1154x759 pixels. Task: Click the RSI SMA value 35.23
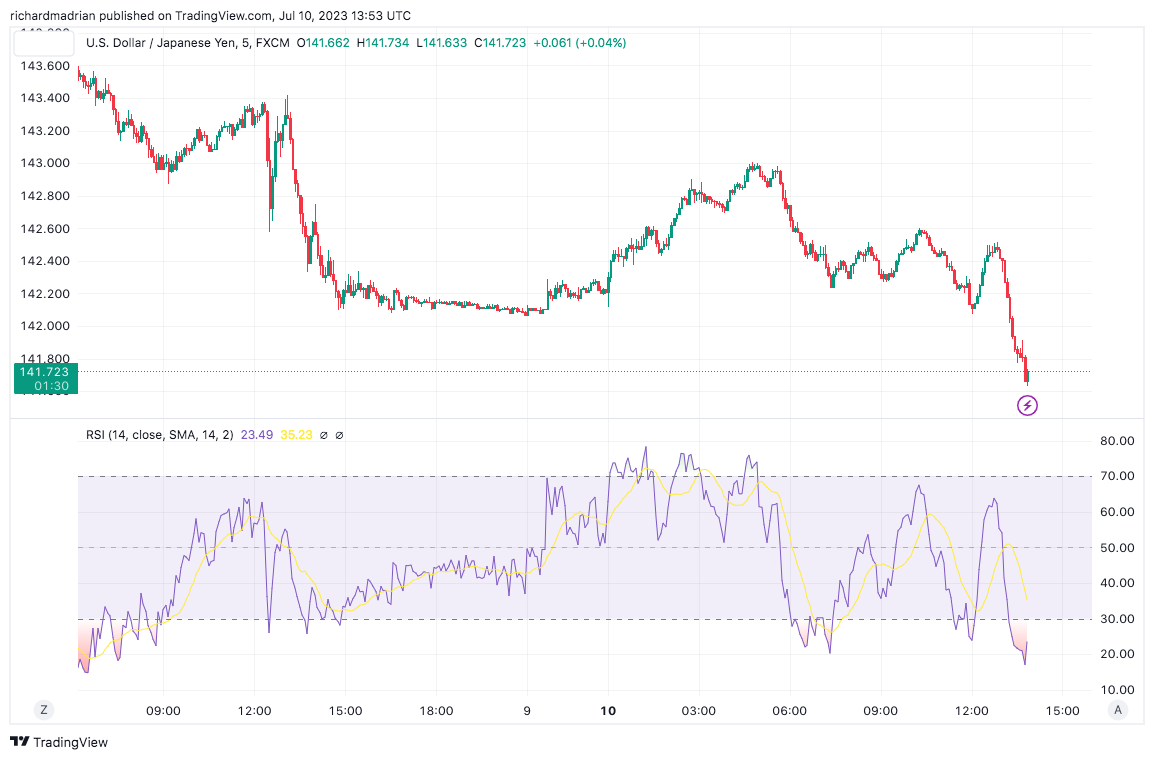click(297, 435)
